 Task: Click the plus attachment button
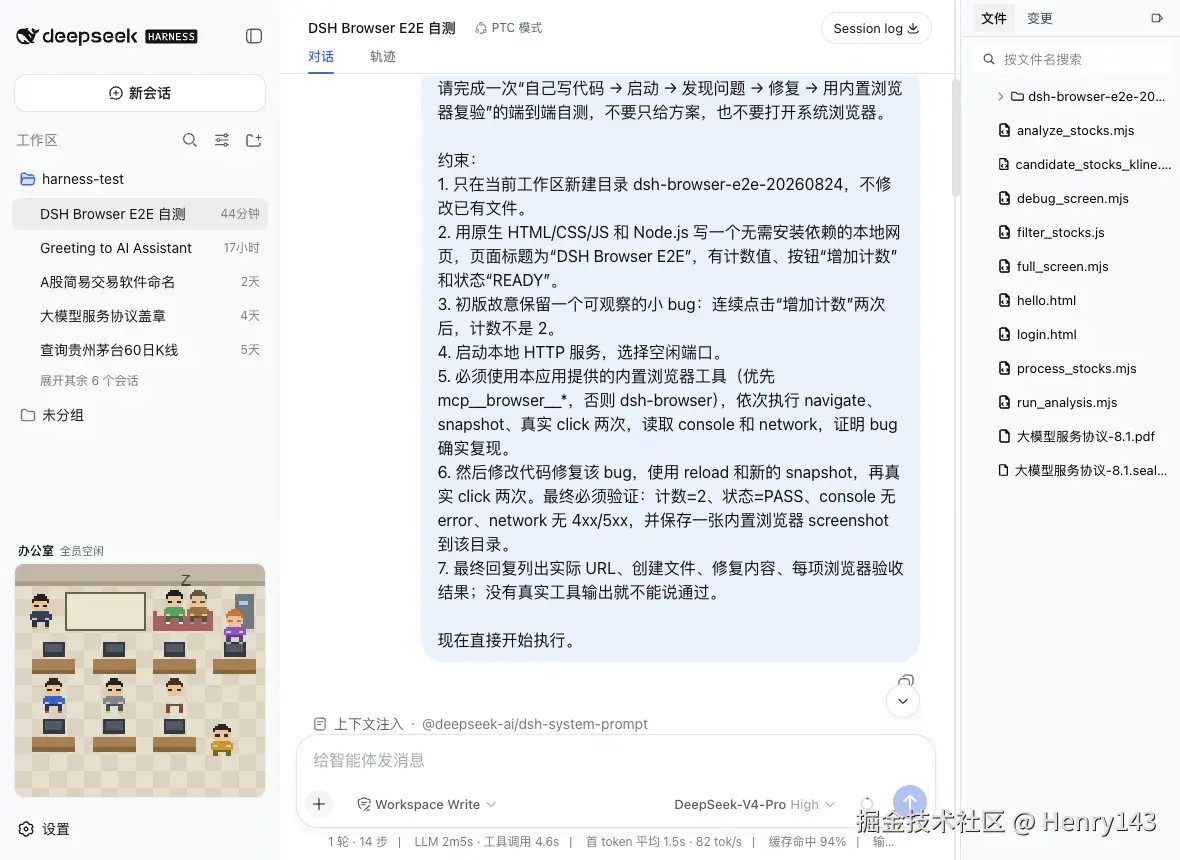319,804
